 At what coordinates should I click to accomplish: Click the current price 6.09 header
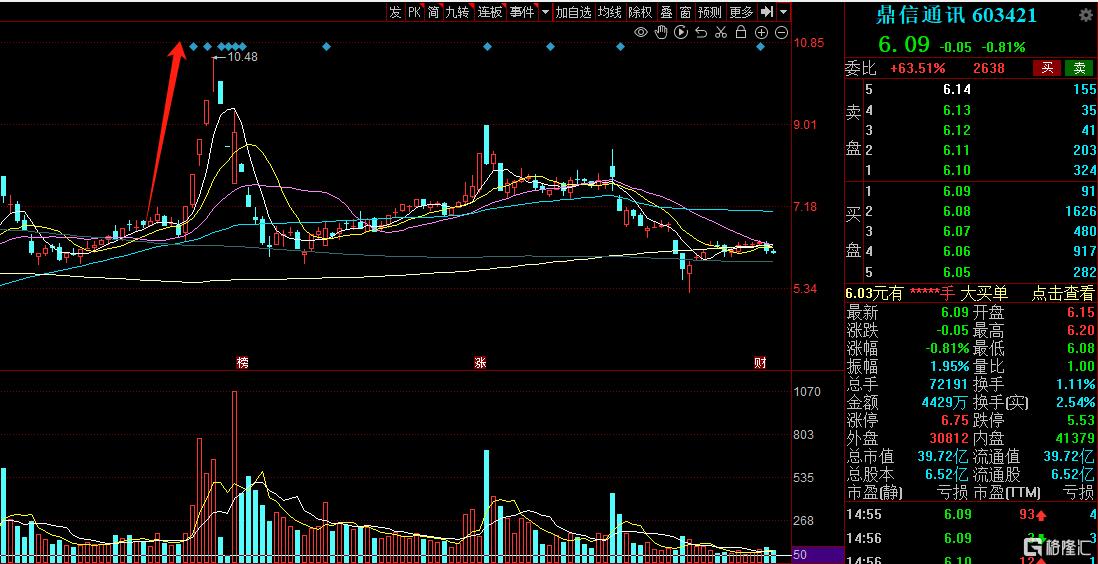click(x=904, y=44)
